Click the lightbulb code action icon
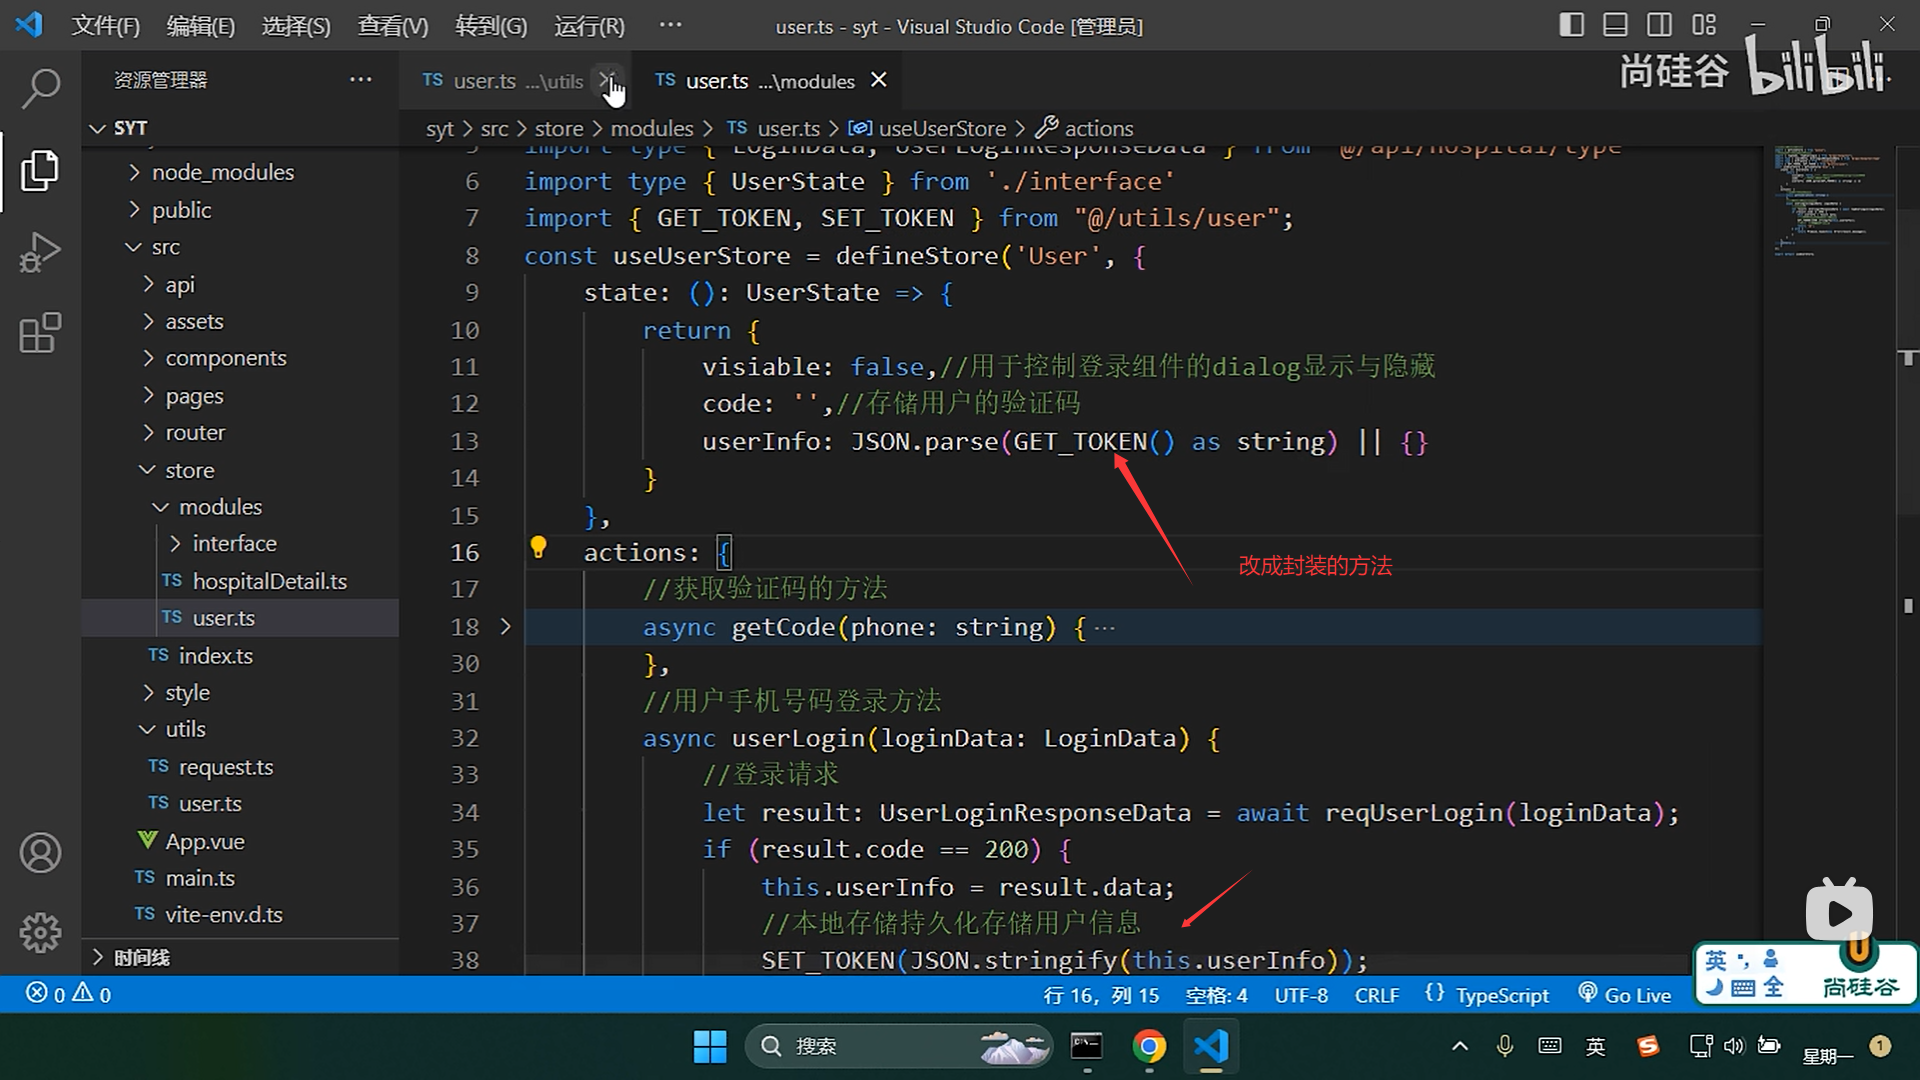The image size is (1920, 1080). point(538,547)
